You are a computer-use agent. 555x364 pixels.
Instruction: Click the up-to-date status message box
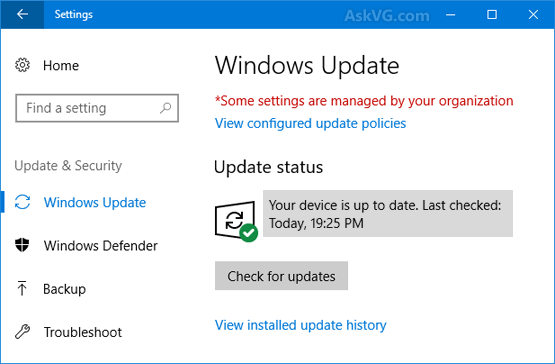[388, 214]
